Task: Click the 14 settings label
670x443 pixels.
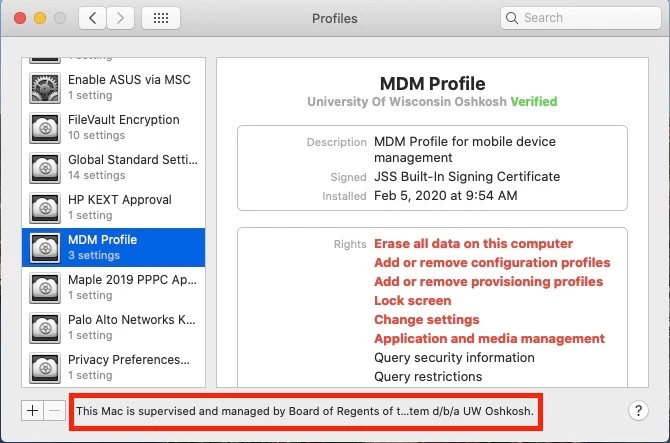Action: (97, 175)
